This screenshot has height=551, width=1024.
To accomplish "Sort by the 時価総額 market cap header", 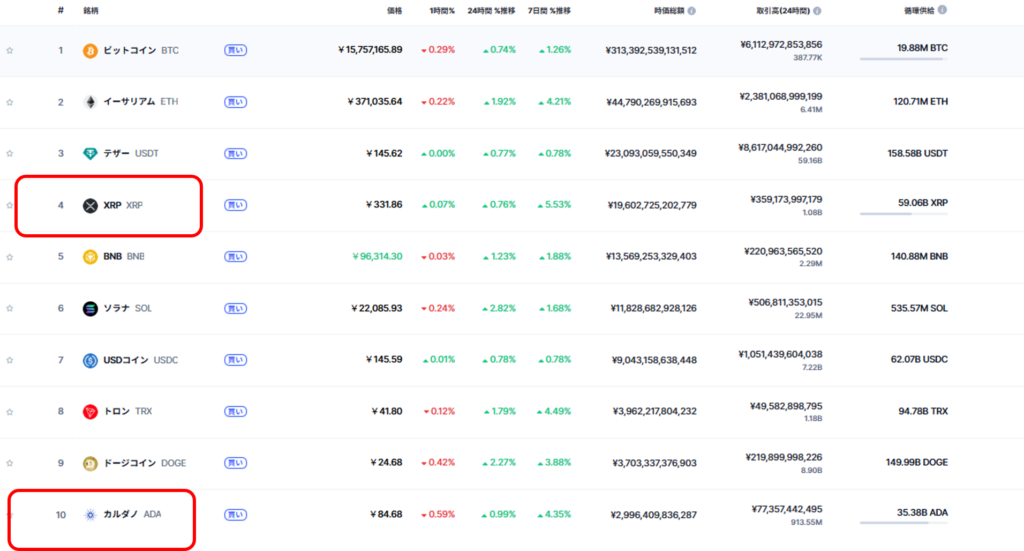I will coord(669,10).
